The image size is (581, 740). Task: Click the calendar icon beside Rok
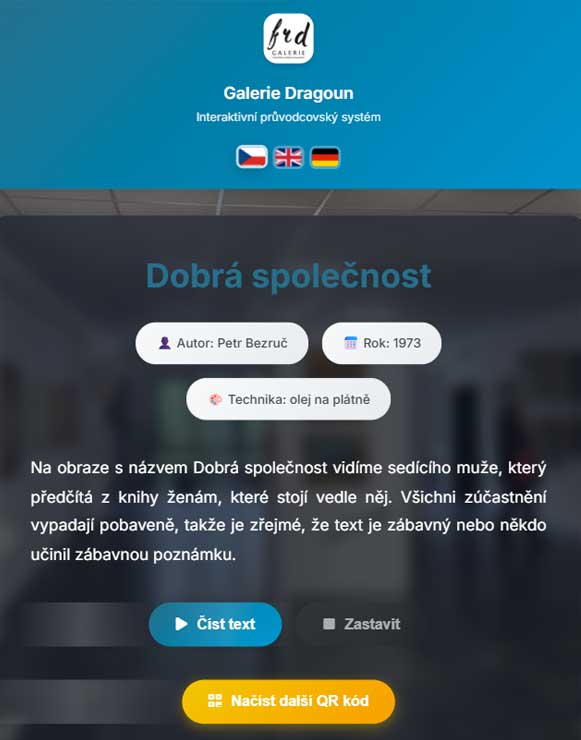coord(351,343)
